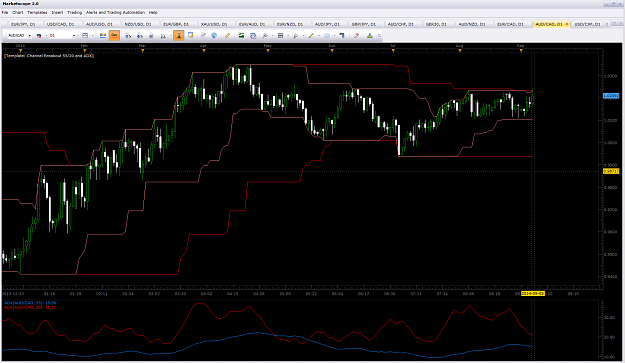Viewport: 625px width, 363px height.
Task: Switch to the EUR/CAD, D1 chart tab
Action: 510,24
